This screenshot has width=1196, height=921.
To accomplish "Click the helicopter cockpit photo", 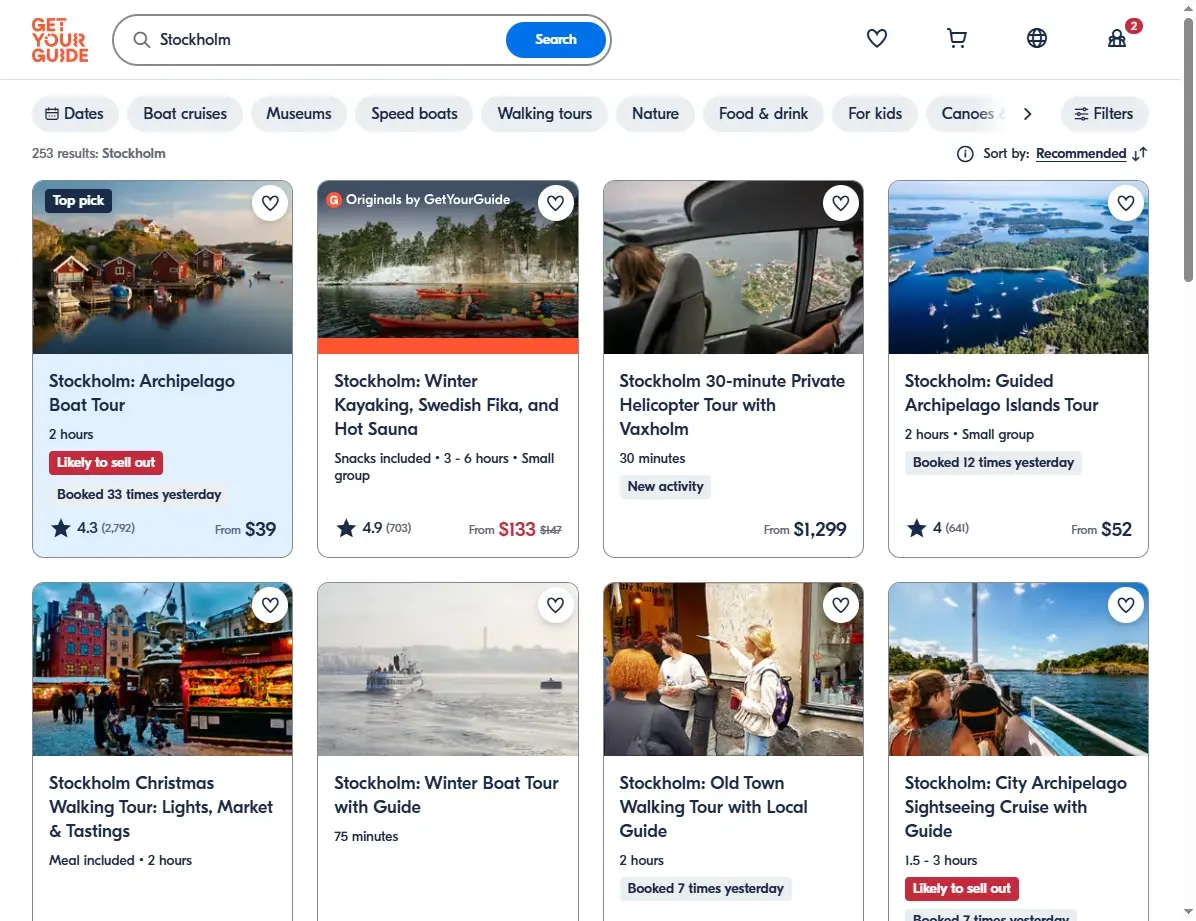I will (x=733, y=267).
